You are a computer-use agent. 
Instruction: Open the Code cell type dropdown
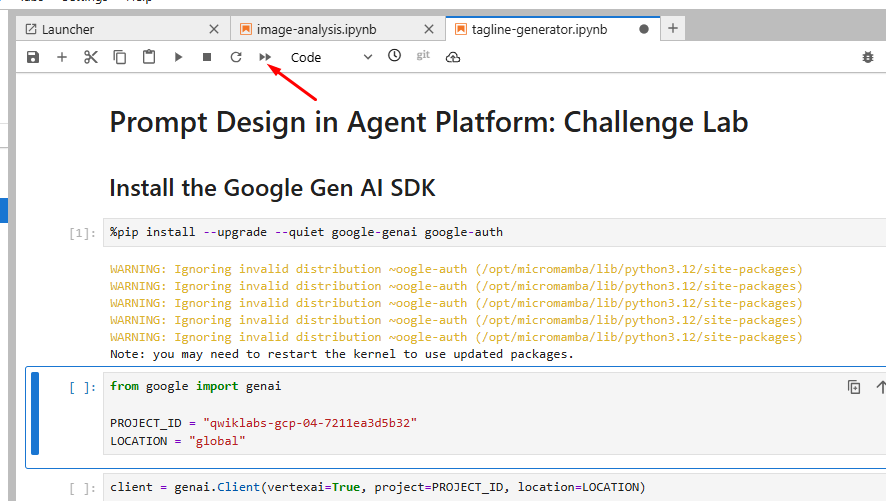[x=331, y=57]
